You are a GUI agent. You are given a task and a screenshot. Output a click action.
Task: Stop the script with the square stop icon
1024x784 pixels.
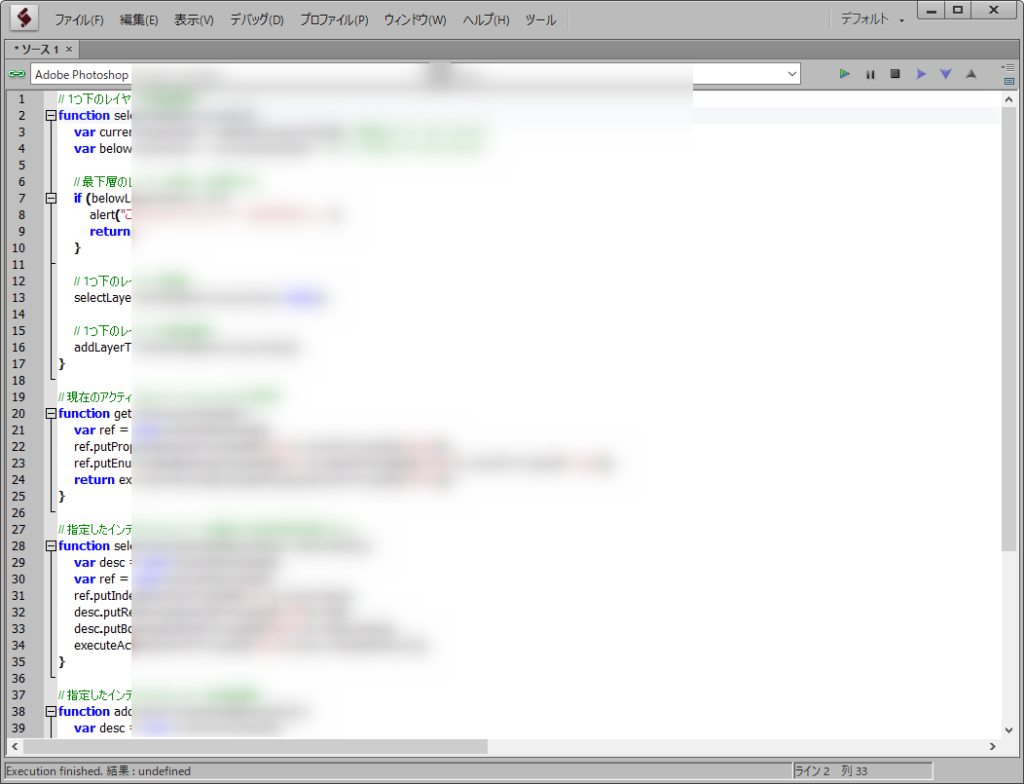895,74
